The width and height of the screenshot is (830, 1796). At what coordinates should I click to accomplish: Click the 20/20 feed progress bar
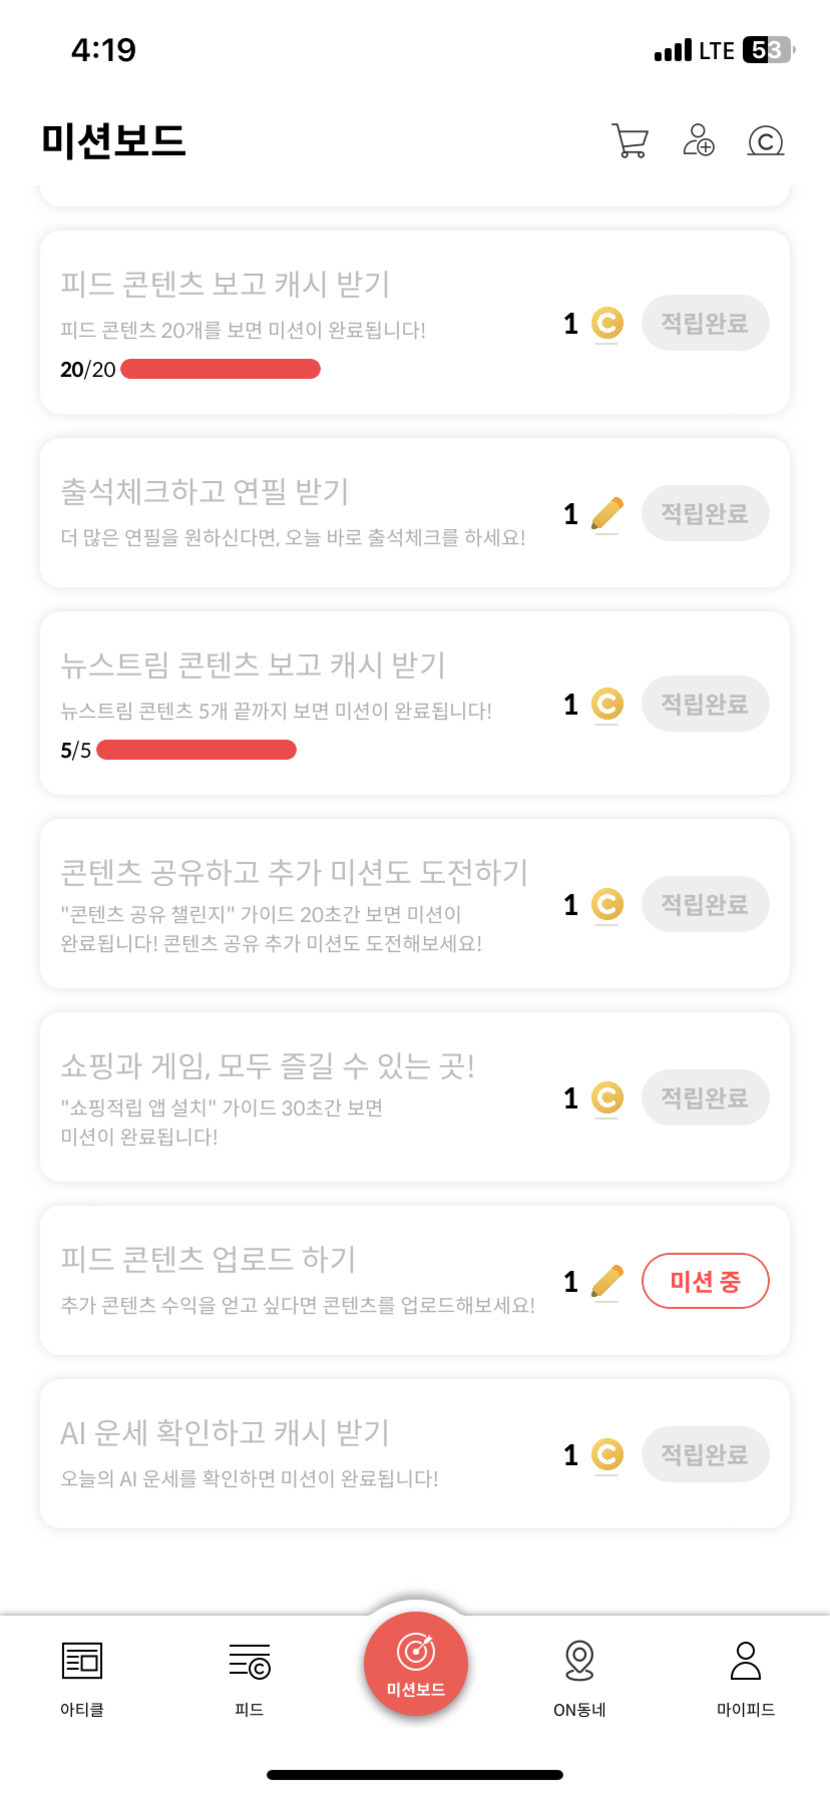click(x=220, y=369)
